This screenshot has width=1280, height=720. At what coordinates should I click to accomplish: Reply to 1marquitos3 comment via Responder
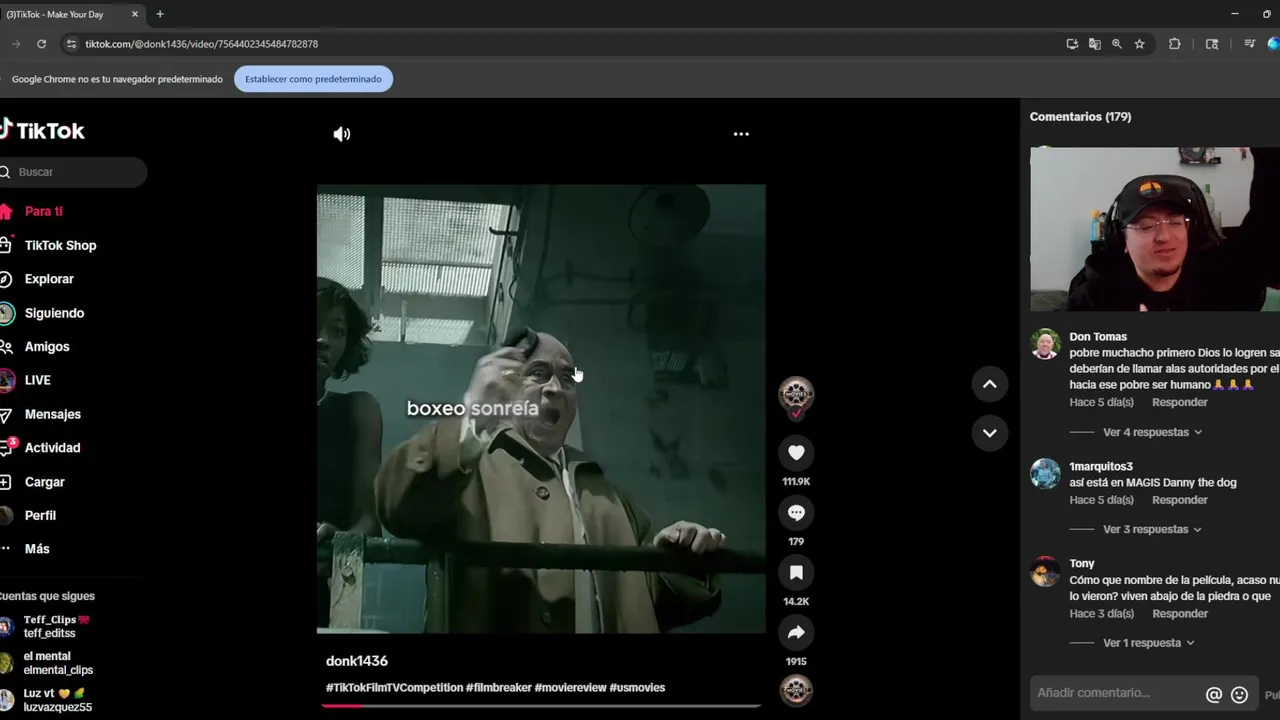click(1179, 500)
